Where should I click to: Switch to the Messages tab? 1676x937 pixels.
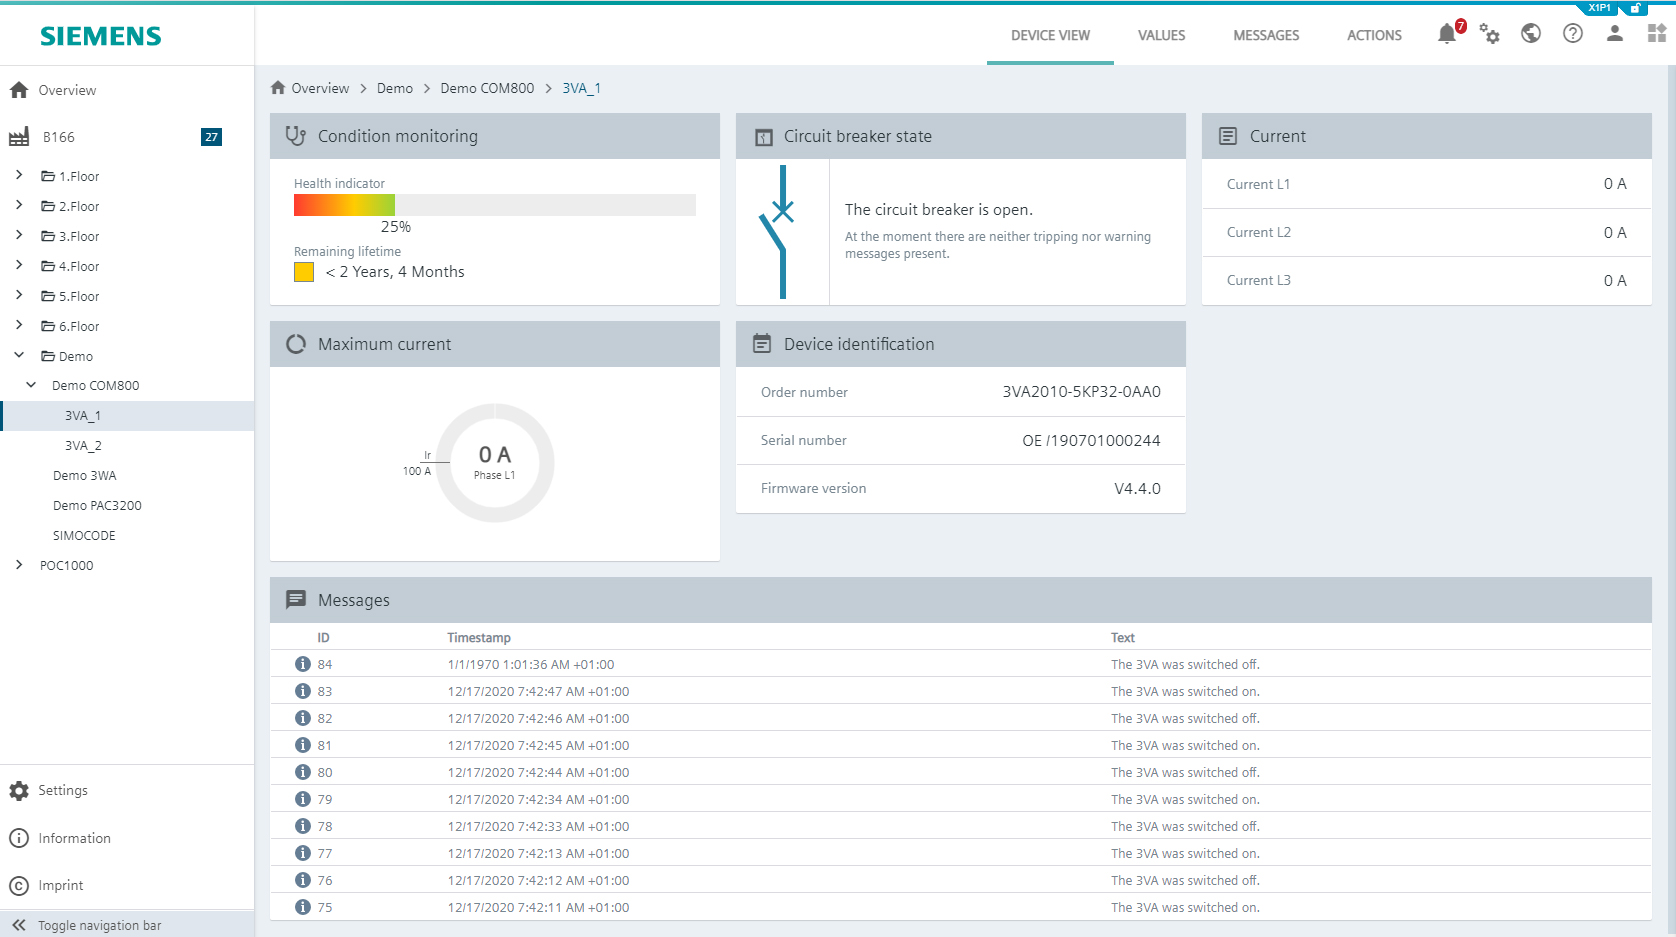tap(1266, 35)
